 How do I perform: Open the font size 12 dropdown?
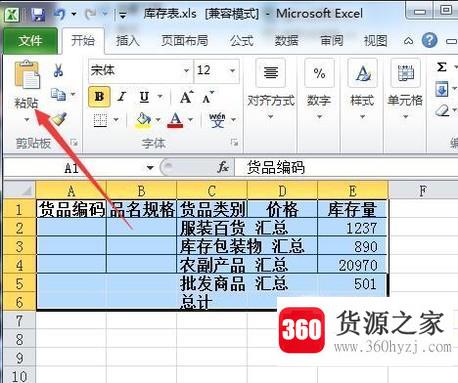click(233, 71)
